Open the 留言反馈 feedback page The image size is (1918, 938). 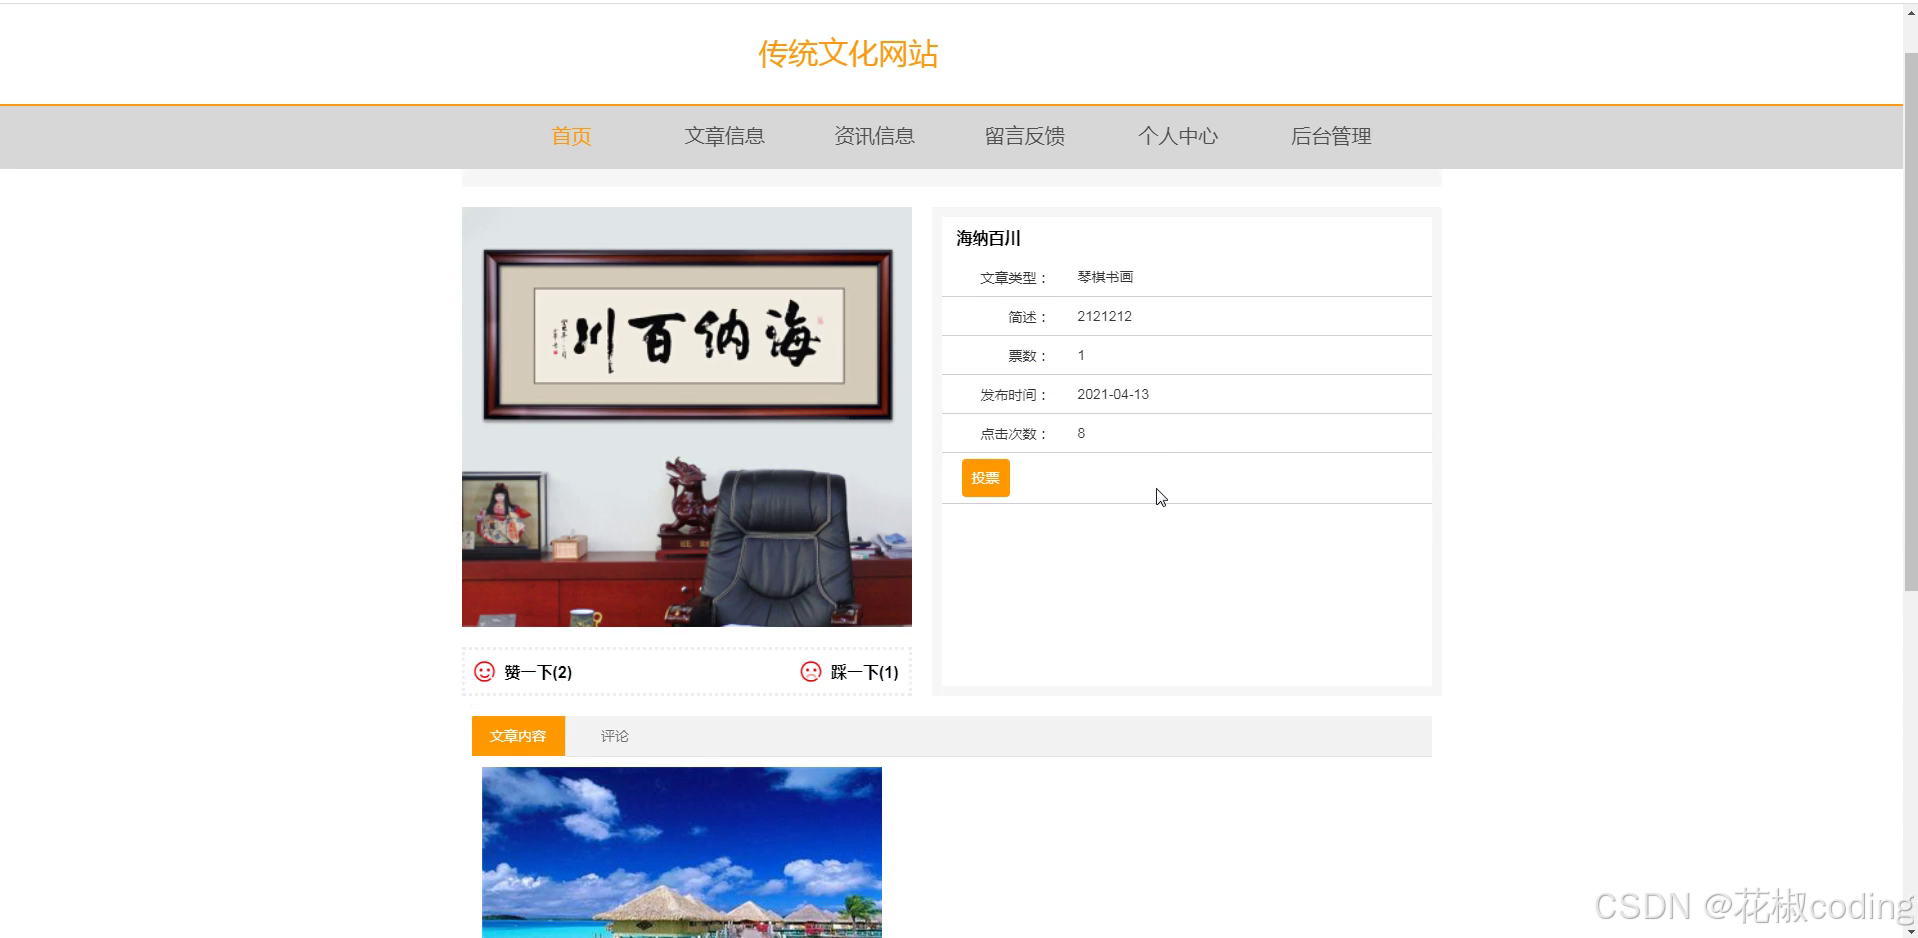tap(1024, 136)
